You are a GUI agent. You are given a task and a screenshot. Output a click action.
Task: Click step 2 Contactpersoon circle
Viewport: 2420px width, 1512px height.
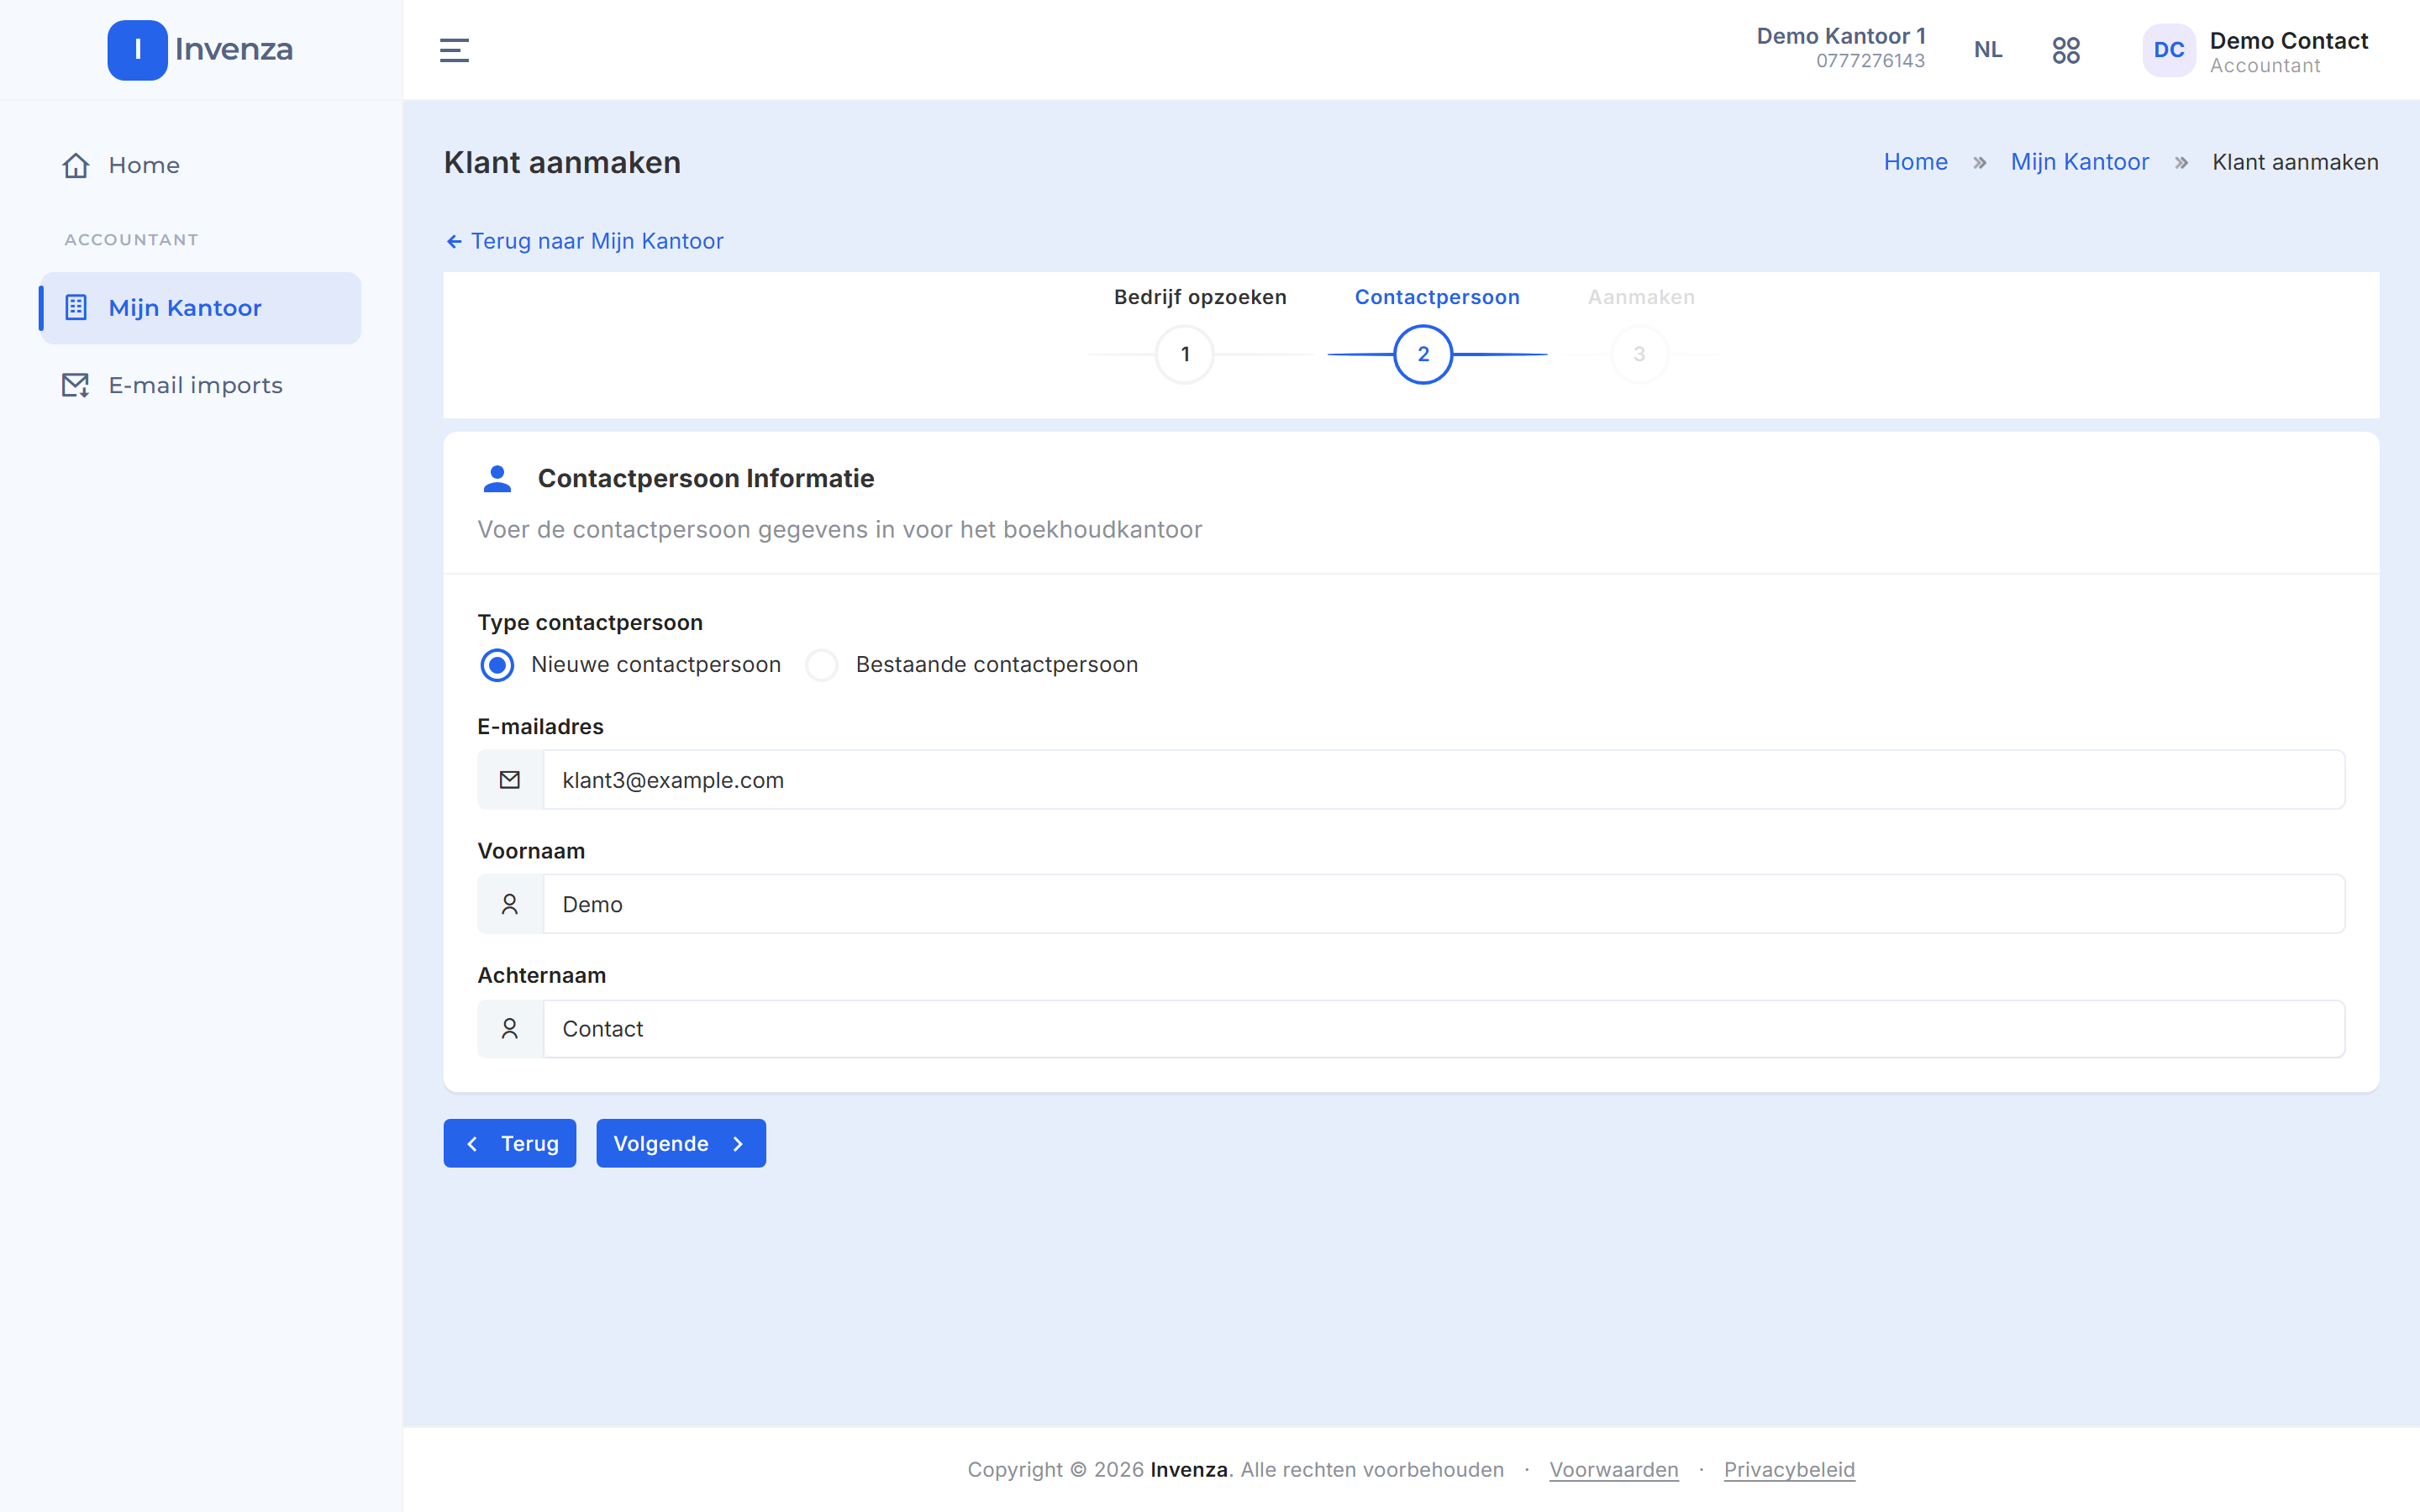click(1423, 354)
